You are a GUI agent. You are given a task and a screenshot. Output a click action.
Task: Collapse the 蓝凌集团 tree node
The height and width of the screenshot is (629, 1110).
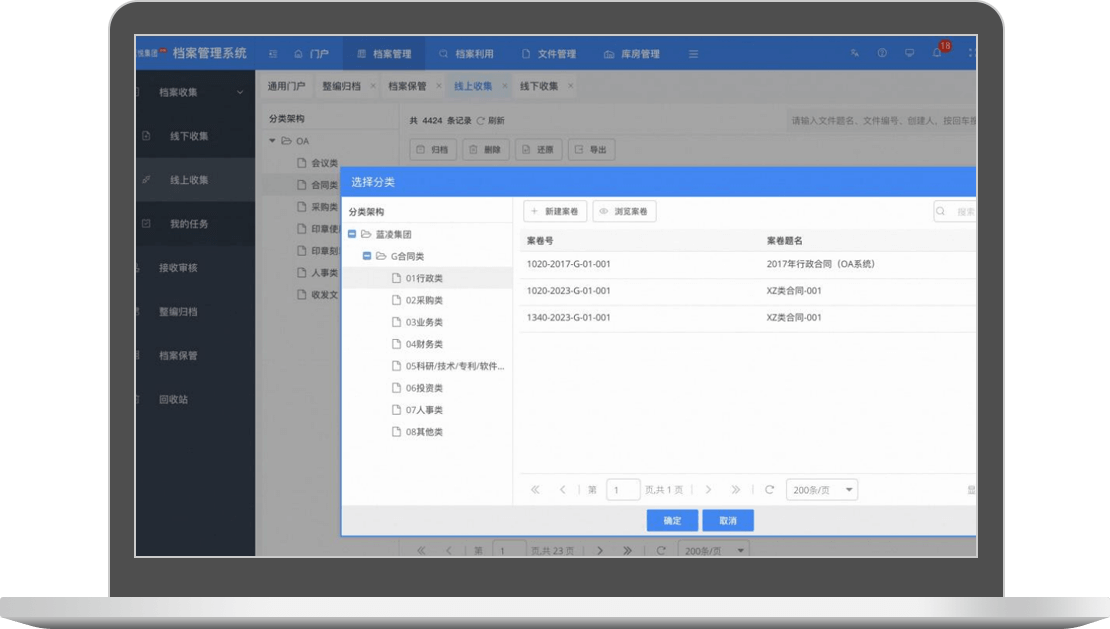pos(352,235)
